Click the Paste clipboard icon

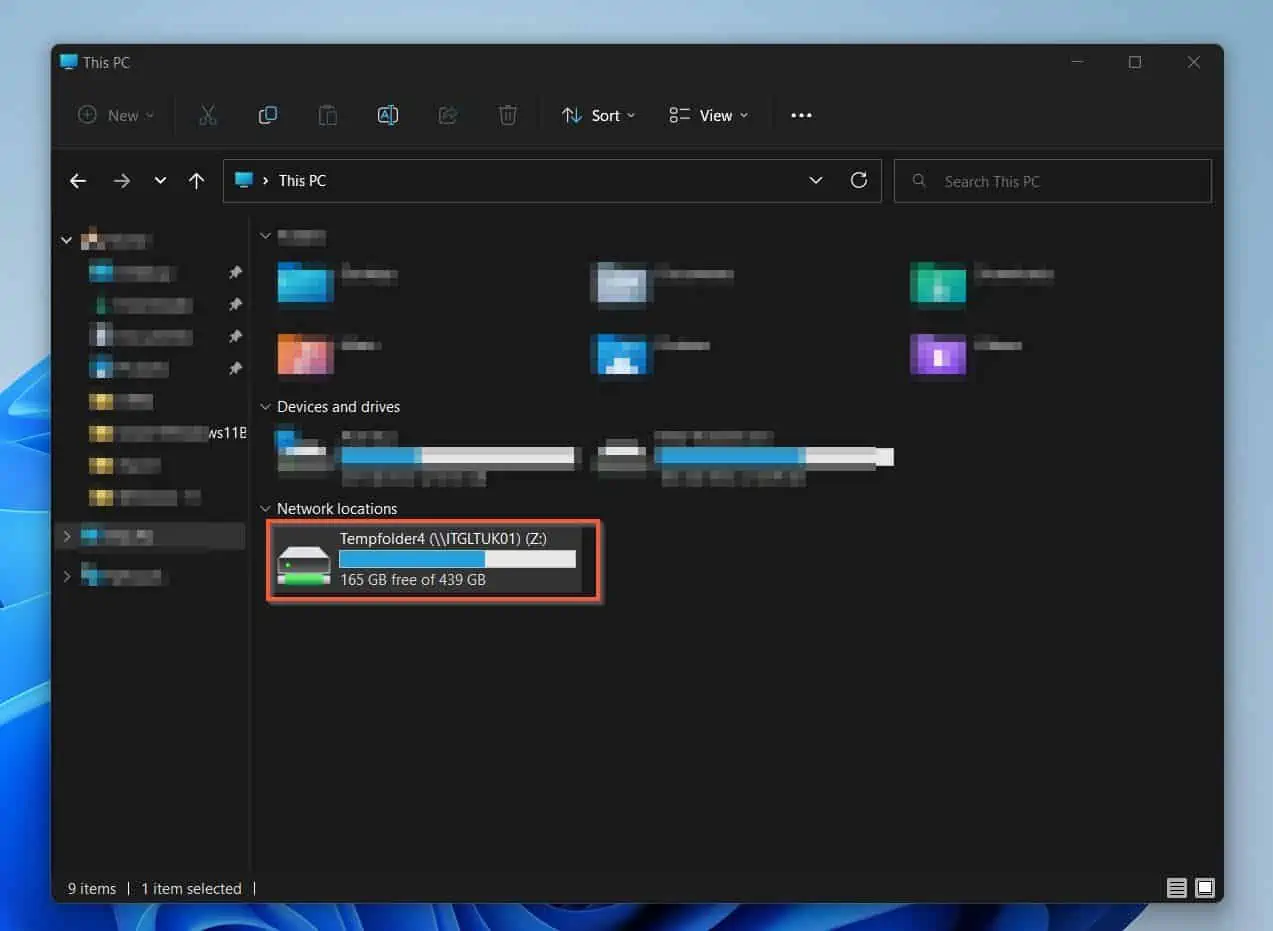pos(328,115)
